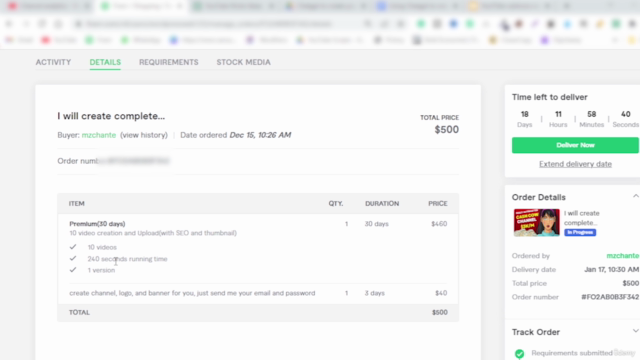Click the '1 version' feature line
640x360 pixels.
coord(101,270)
